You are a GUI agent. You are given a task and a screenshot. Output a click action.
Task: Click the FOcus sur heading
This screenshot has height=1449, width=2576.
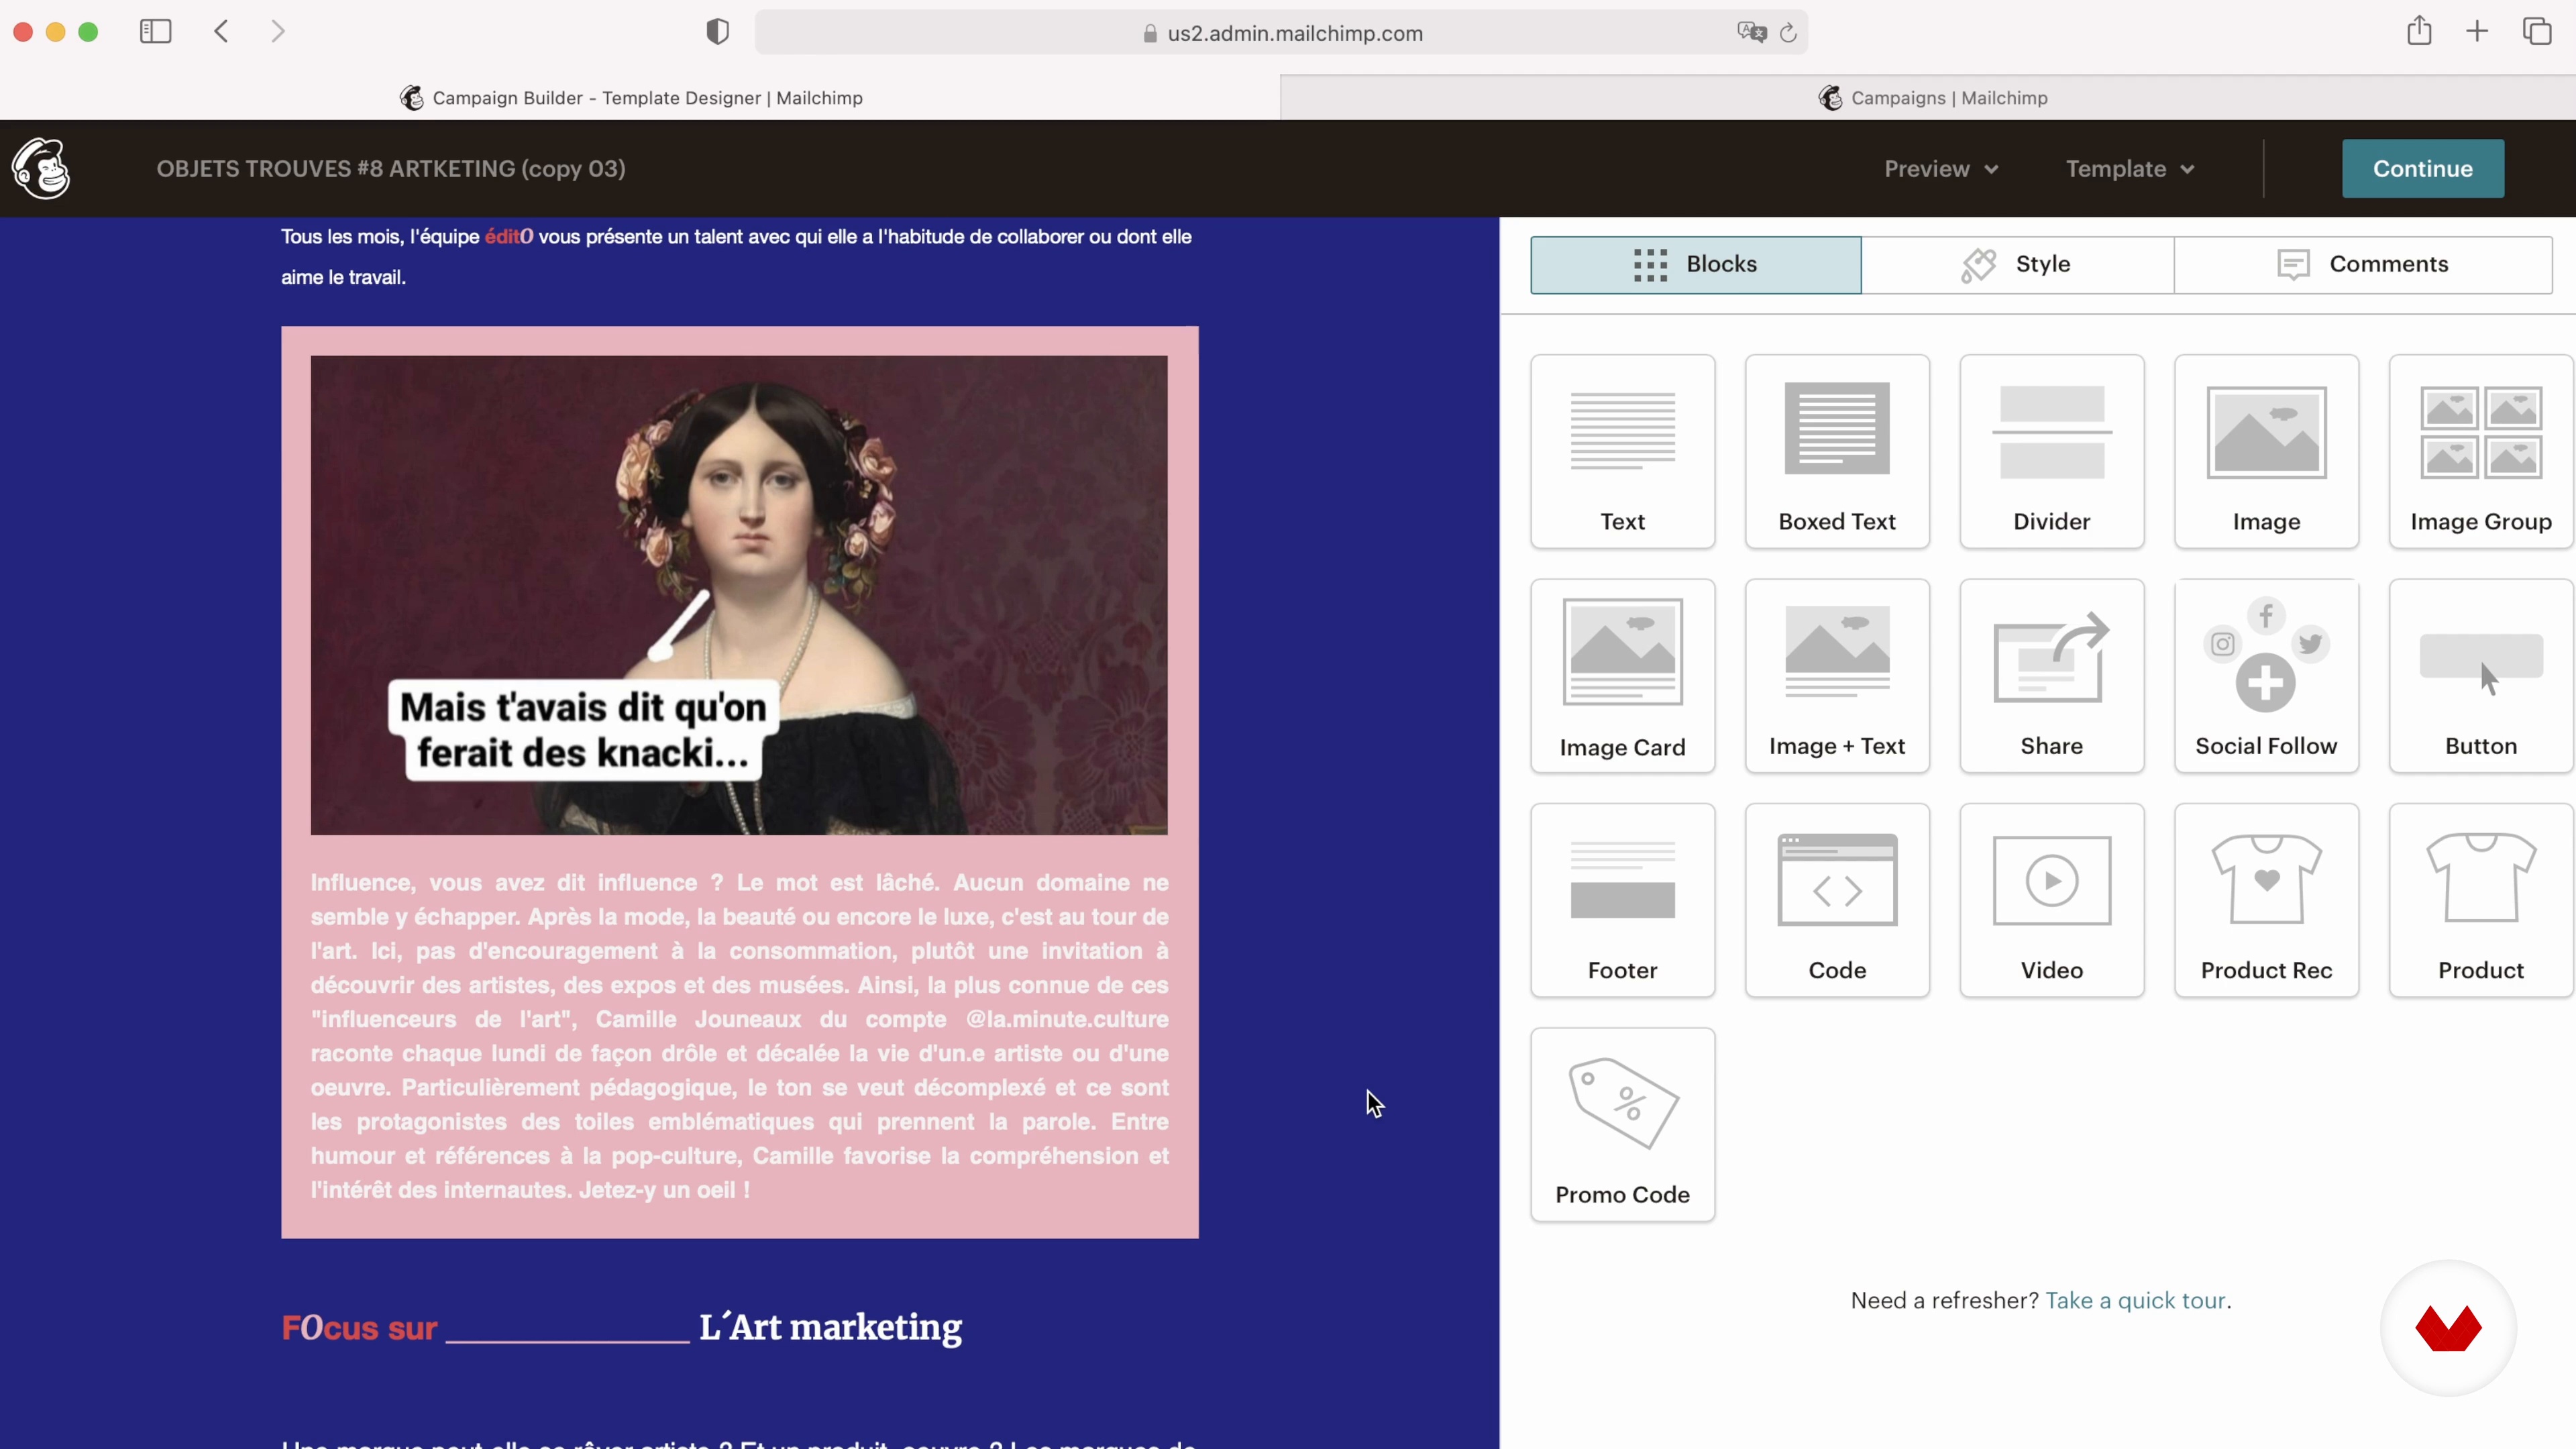360,1328
